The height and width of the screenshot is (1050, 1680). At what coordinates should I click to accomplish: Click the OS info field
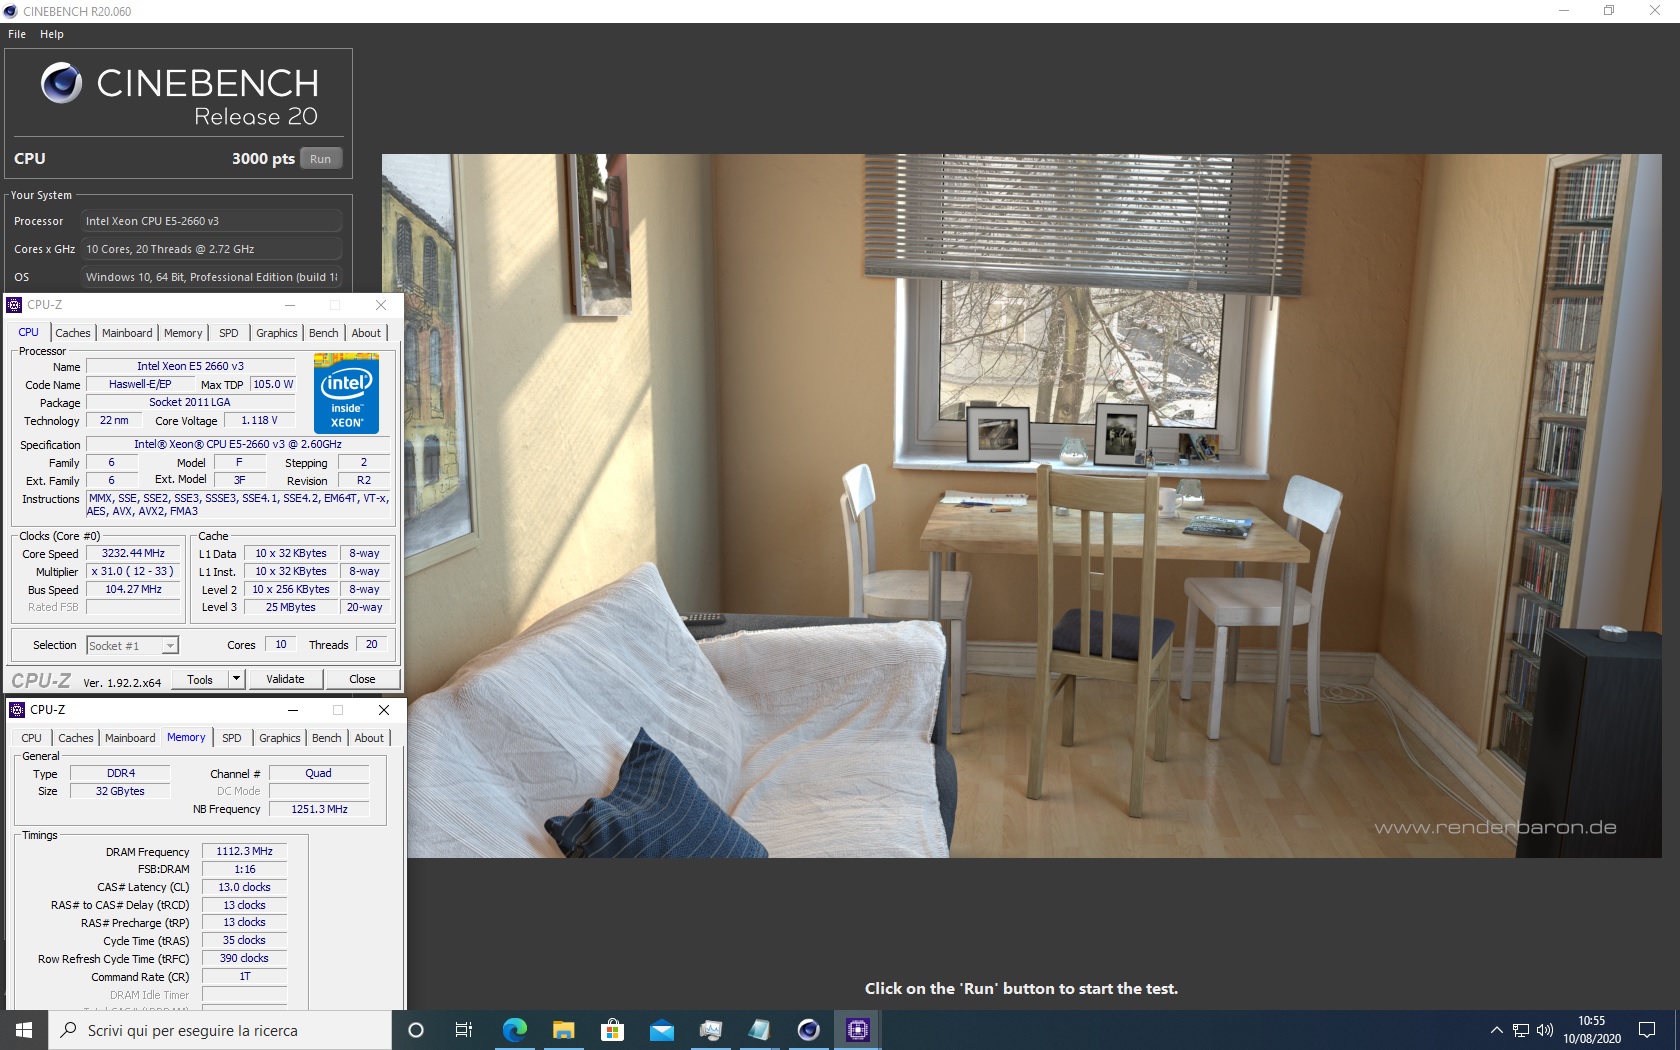(x=211, y=277)
